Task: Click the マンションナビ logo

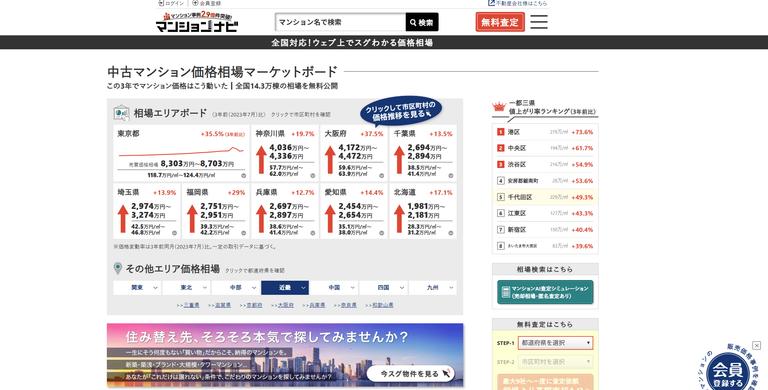Action: [197, 22]
